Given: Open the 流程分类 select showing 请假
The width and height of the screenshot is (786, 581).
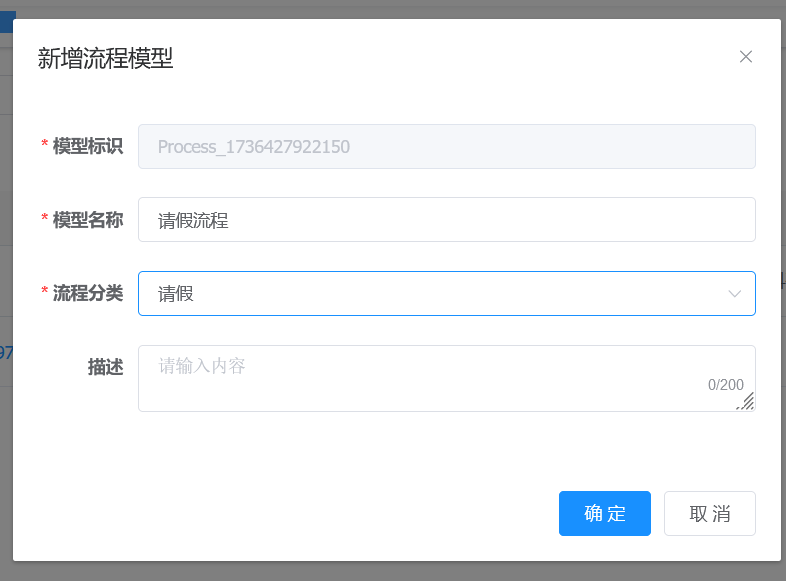Looking at the screenshot, I should [x=430, y=294].
